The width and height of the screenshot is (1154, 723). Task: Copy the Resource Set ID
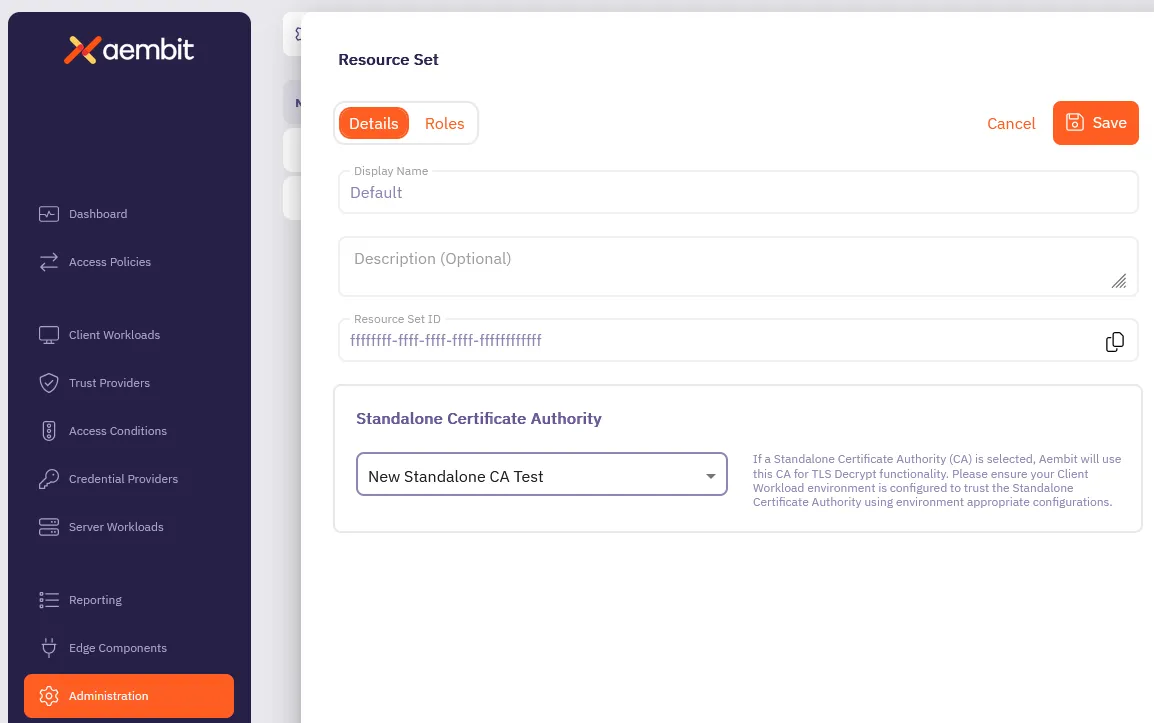tap(1115, 342)
